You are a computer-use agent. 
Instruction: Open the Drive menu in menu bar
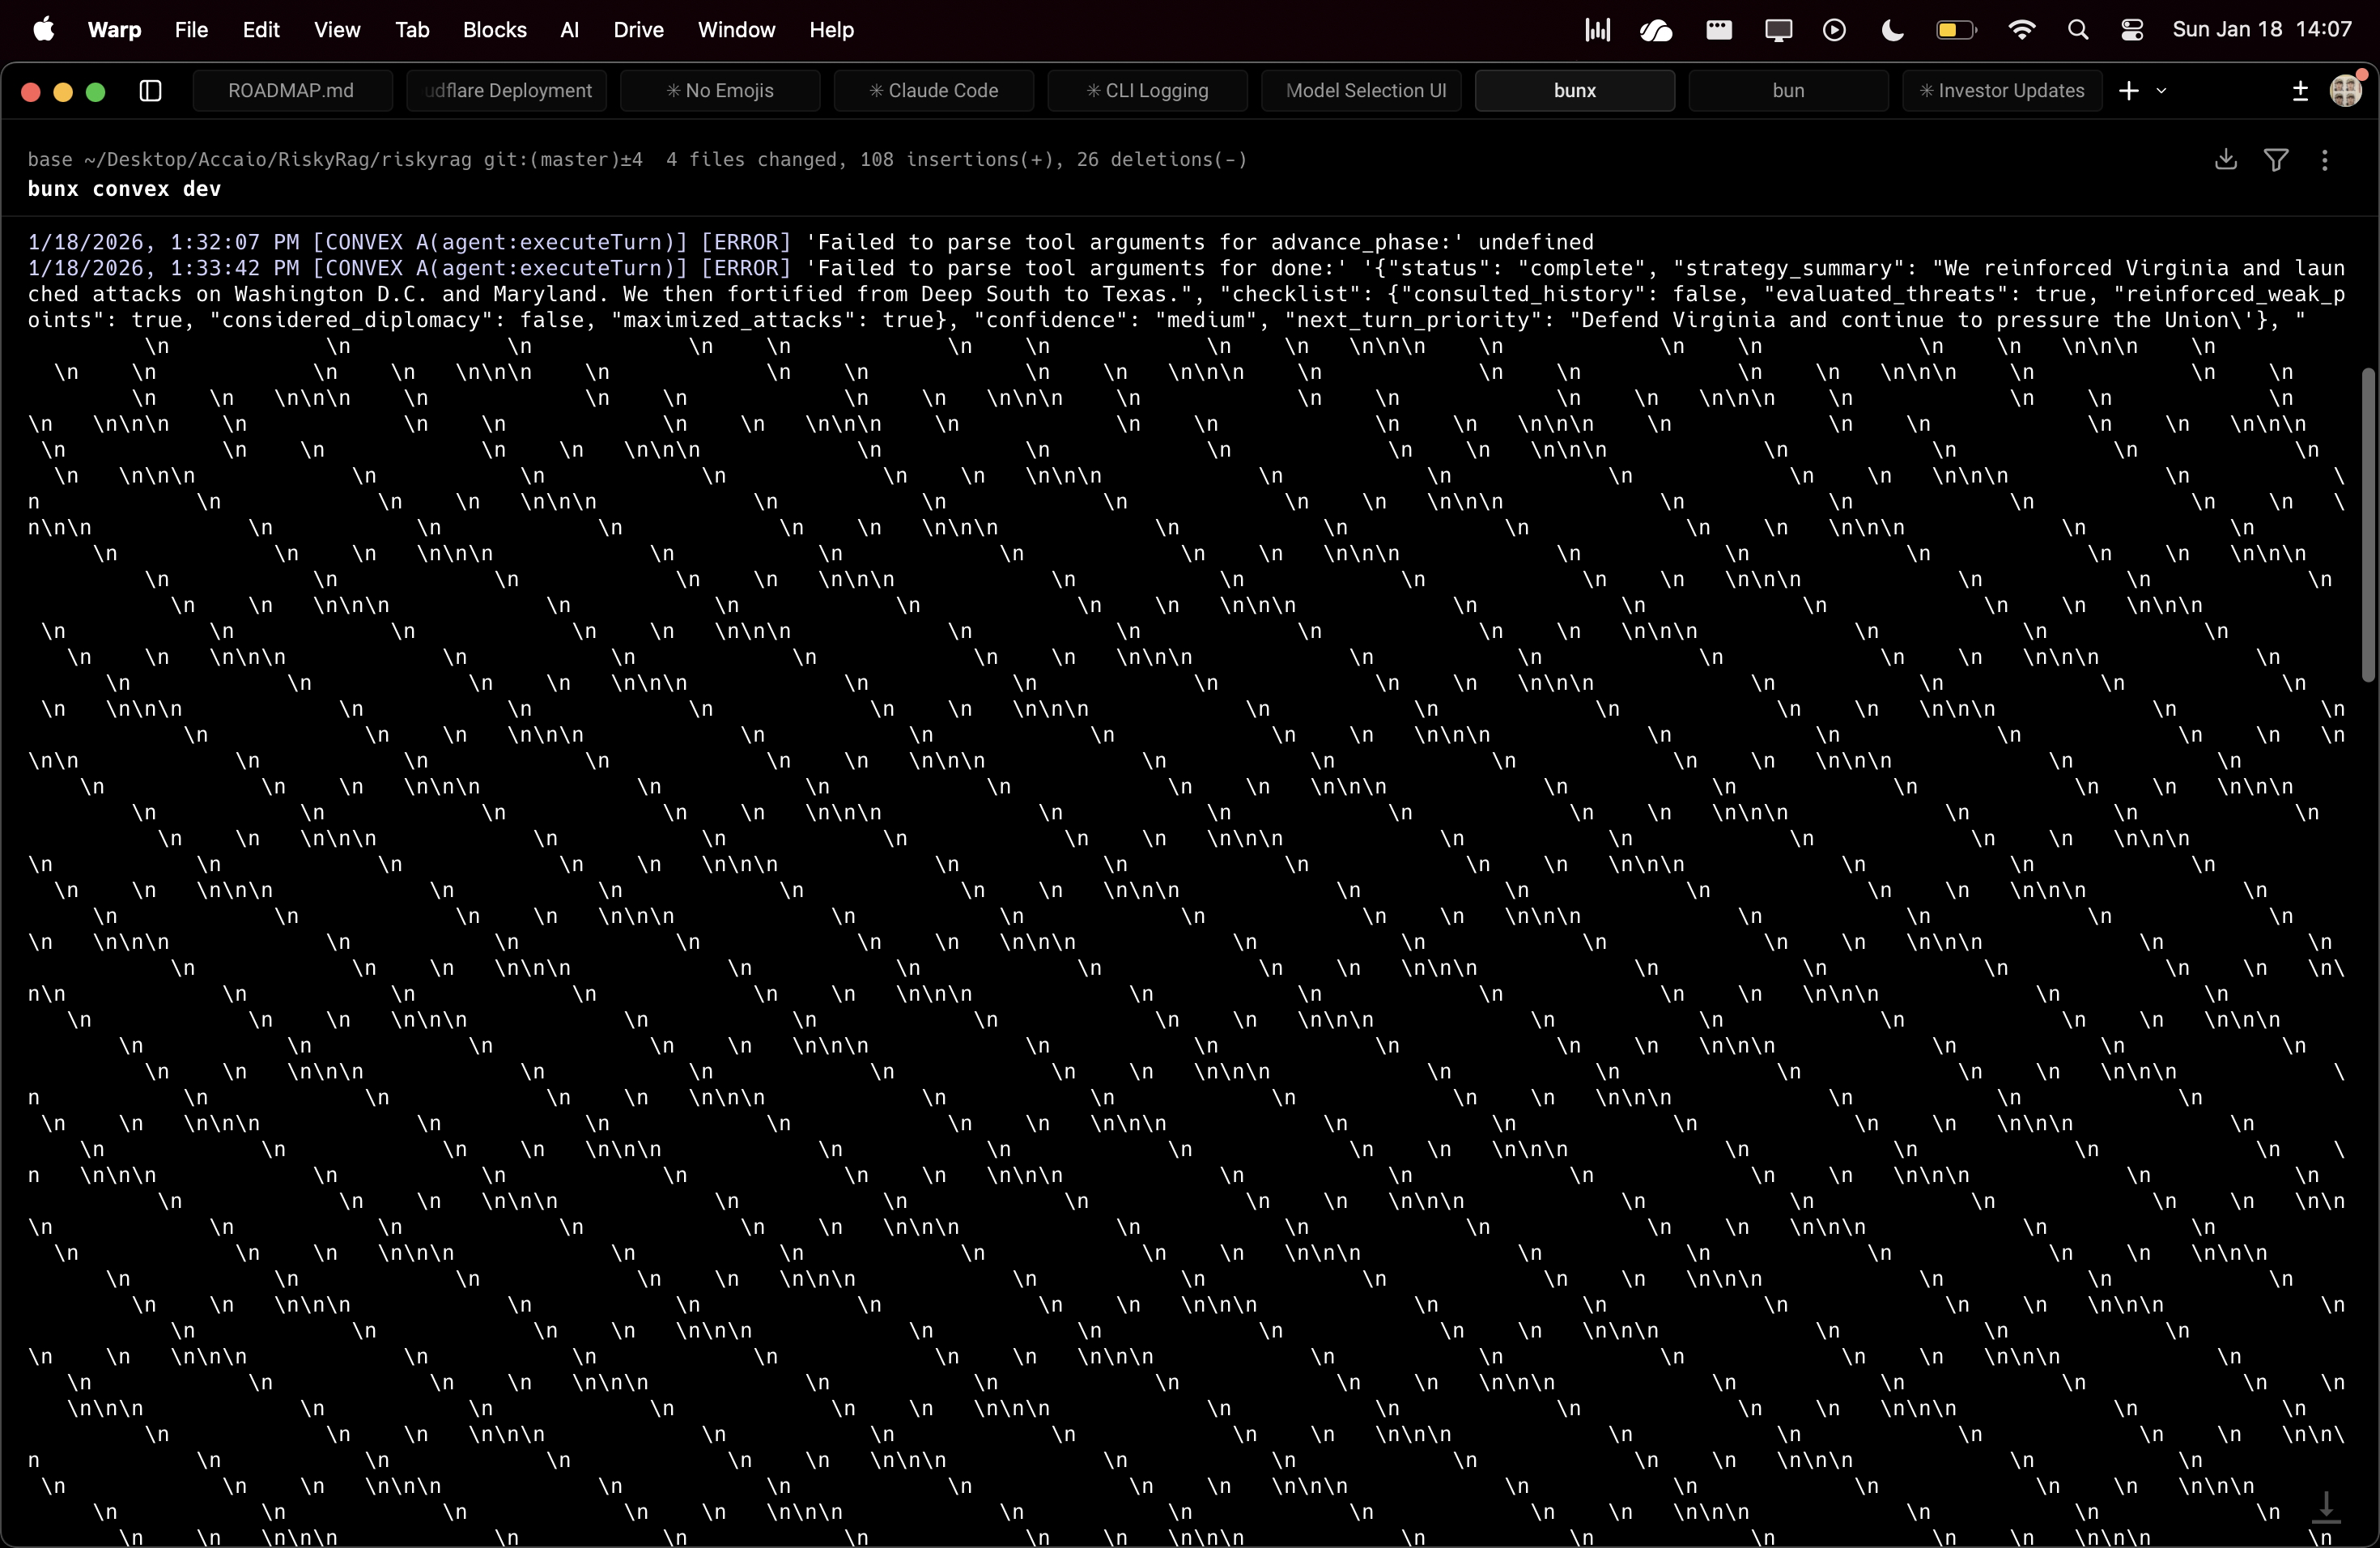pyautogui.click(x=638, y=30)
